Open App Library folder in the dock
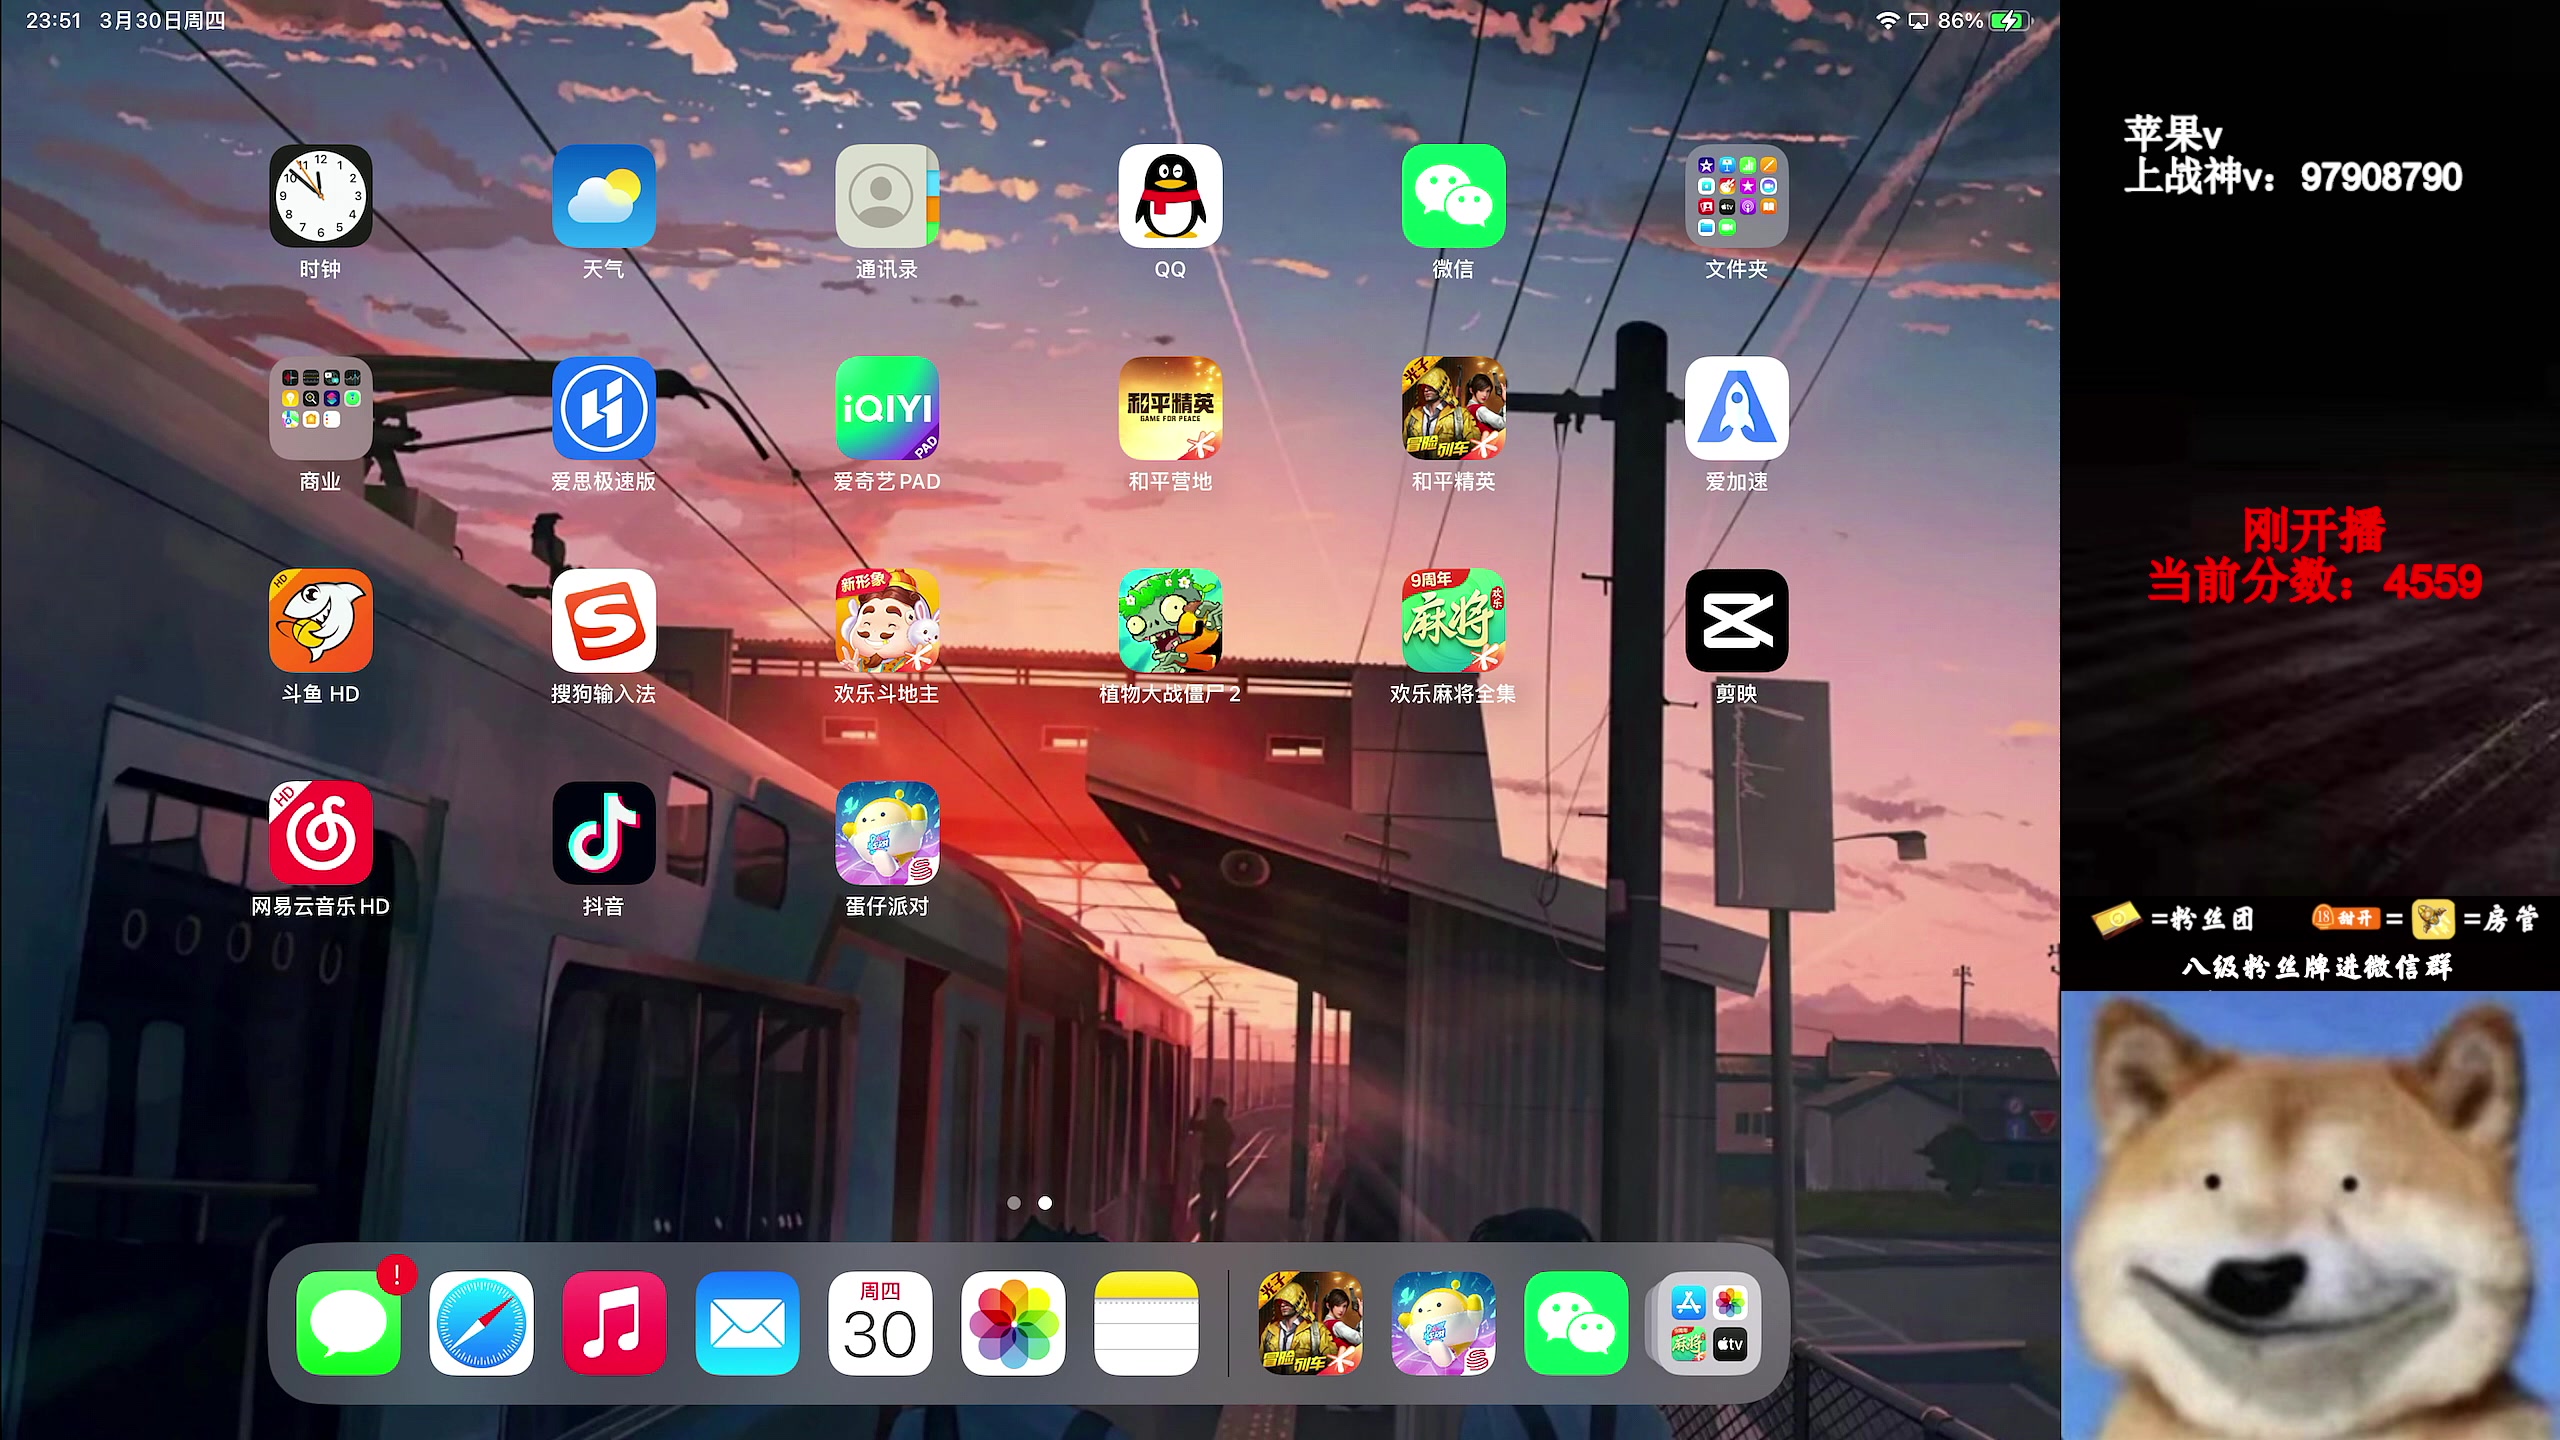This screenshot has height=1440, width=2560. click(x=1709, y=1323)
